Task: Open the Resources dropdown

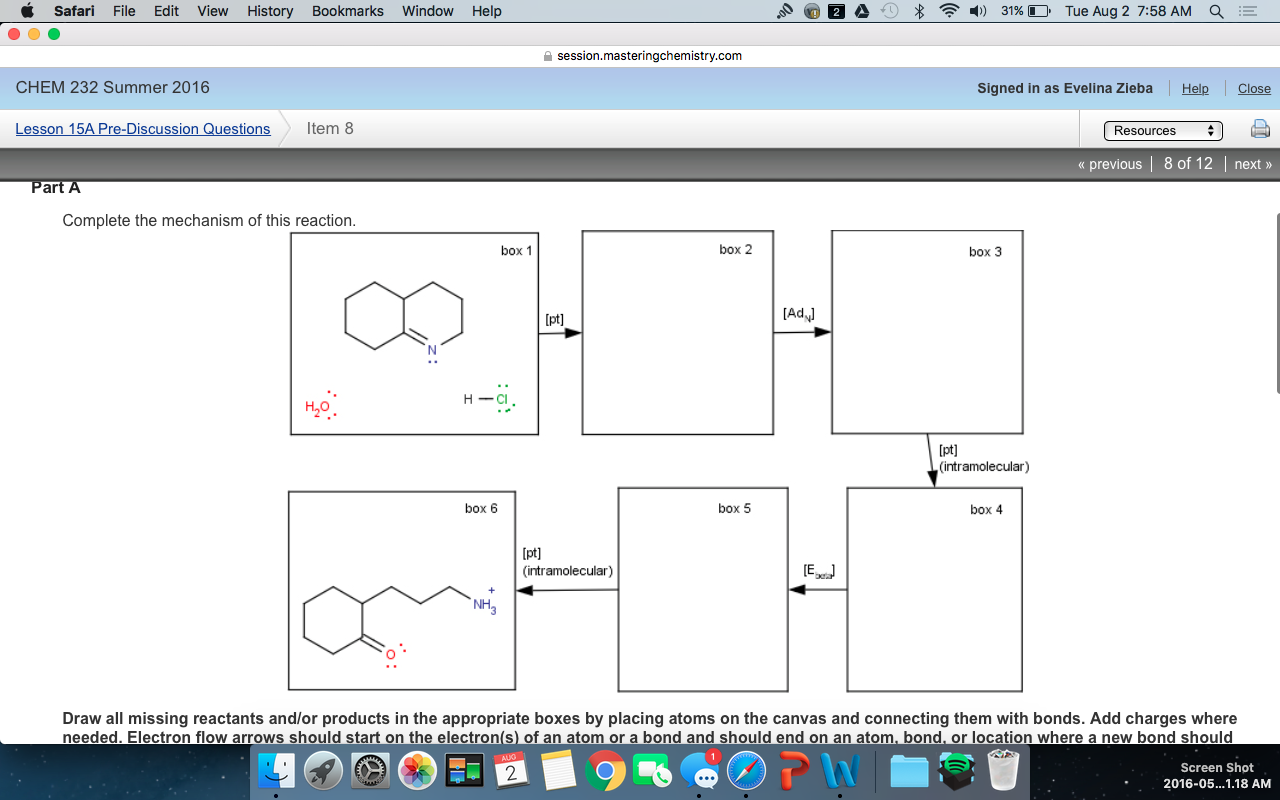Action: pyautogui.click(x=1163, y=129)
